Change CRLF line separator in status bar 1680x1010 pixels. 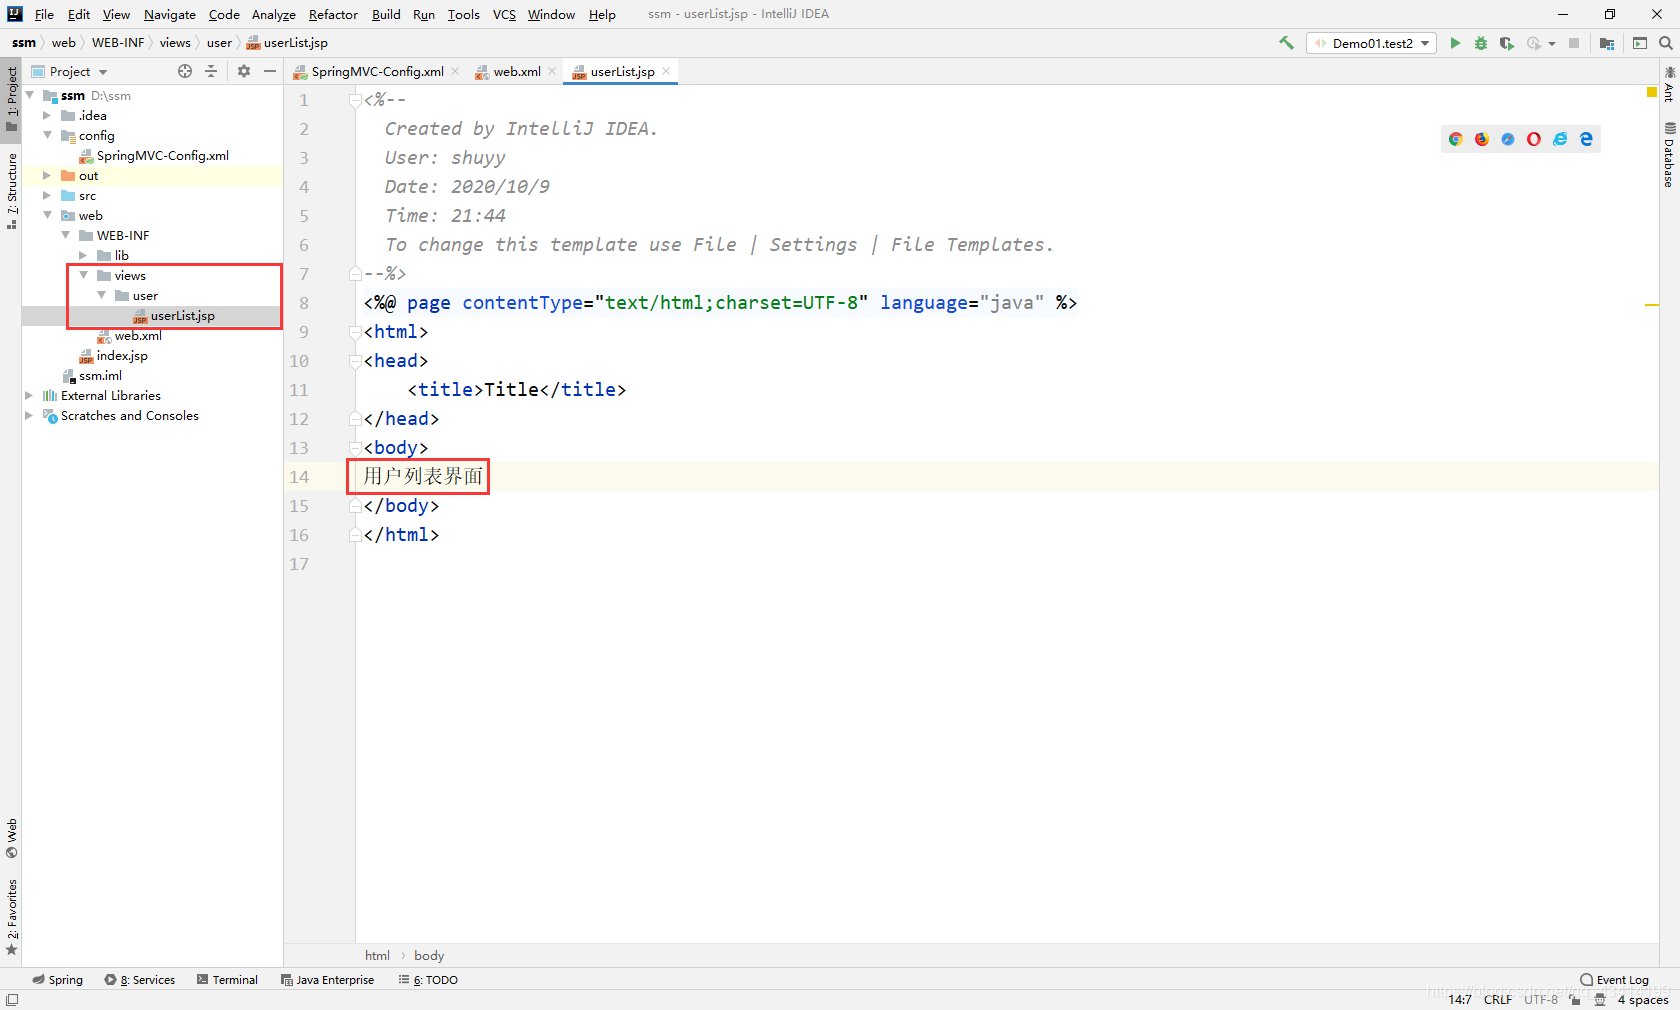pos(1497,999)
